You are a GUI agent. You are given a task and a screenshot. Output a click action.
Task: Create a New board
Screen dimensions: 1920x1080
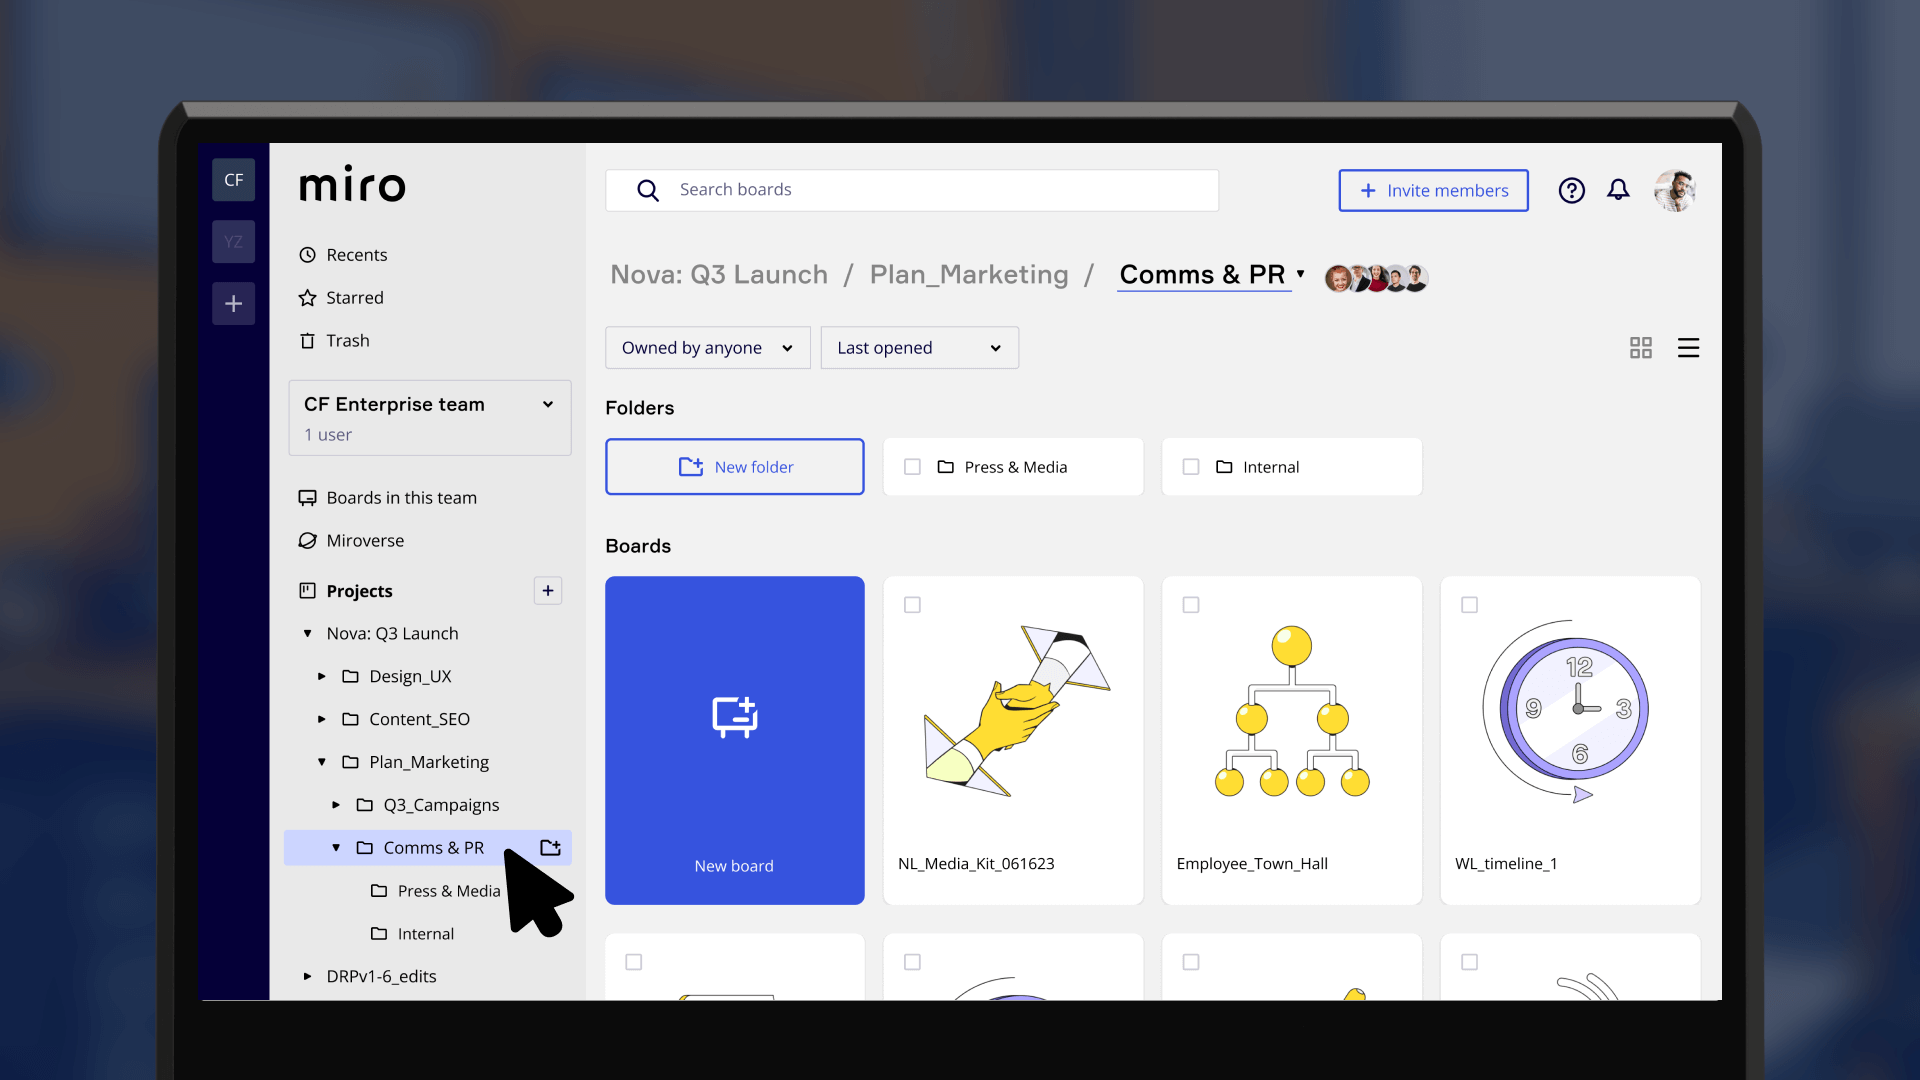click(x=735, y=740)
